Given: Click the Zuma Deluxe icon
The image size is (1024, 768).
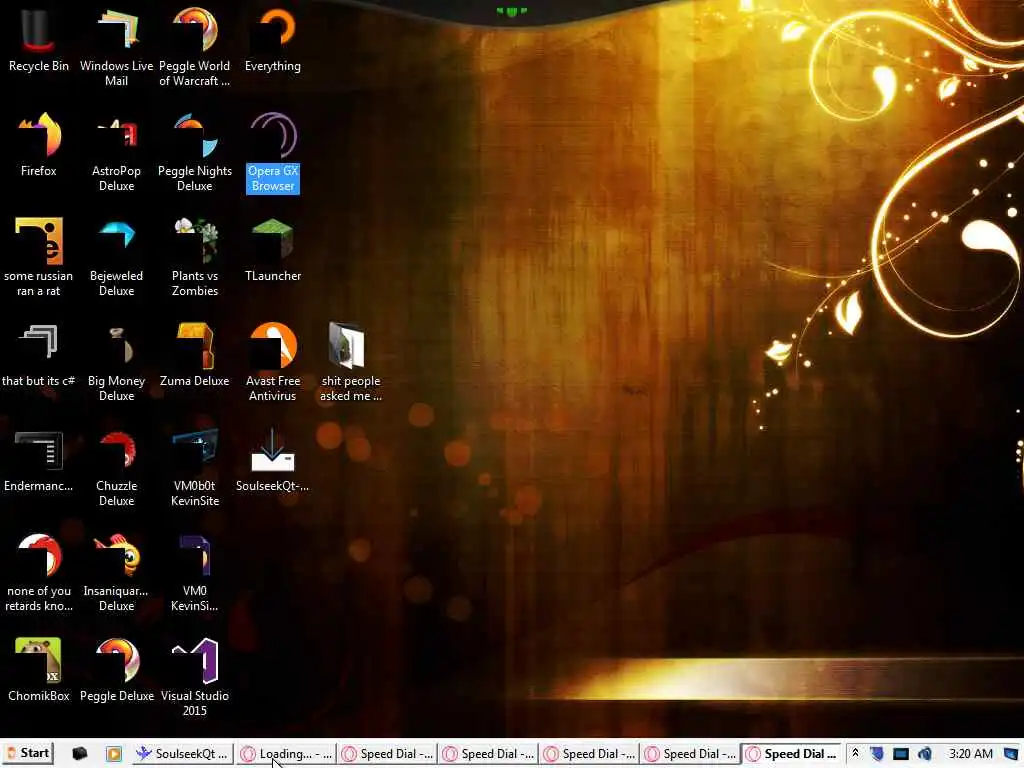Looking at the screenshot, I should (195, 355).
